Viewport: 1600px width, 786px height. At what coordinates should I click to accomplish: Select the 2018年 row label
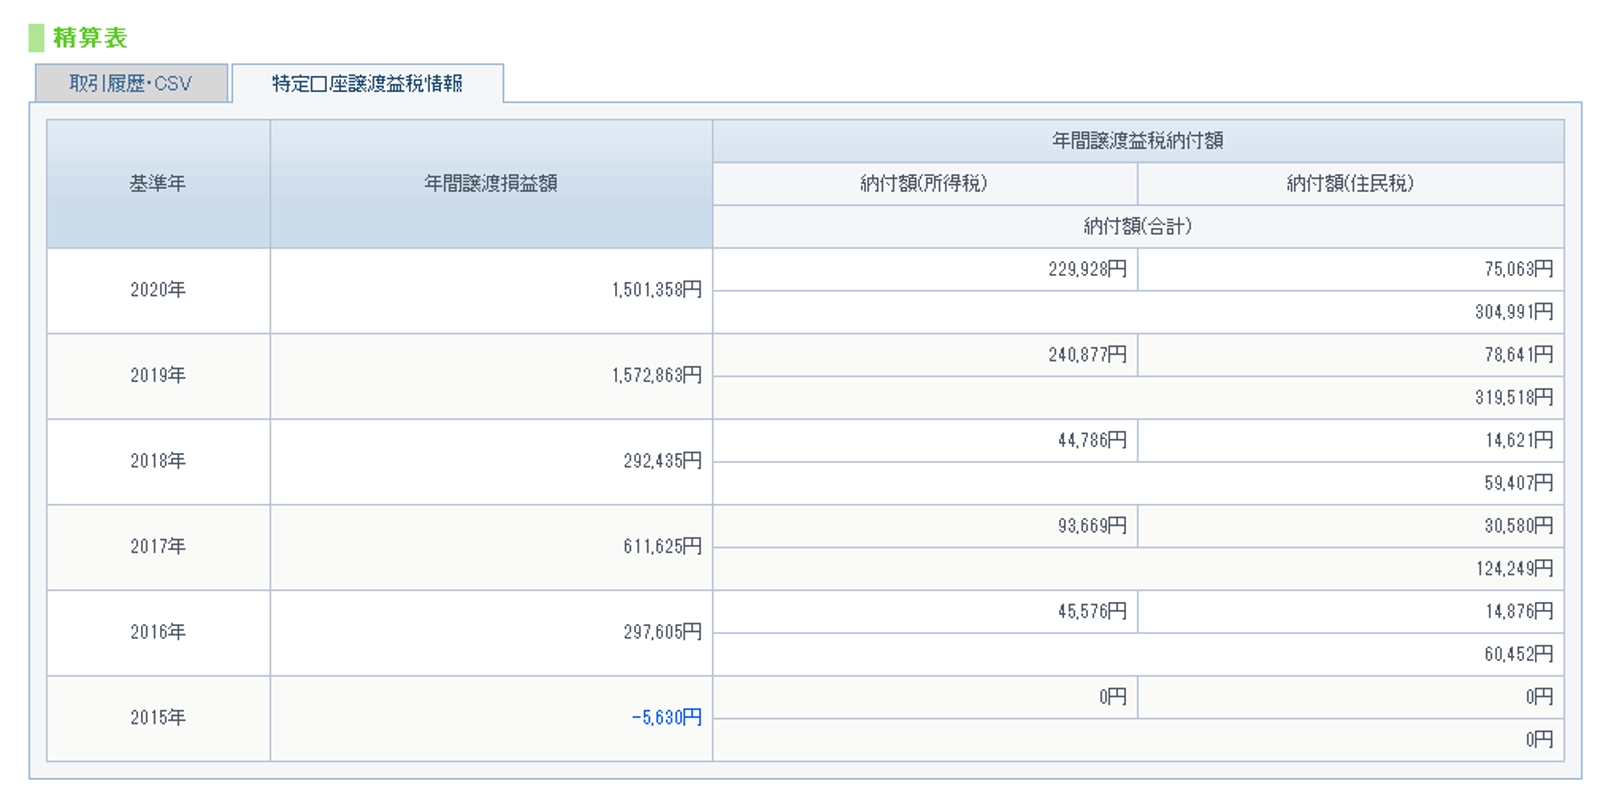click(x=158, y=461)
